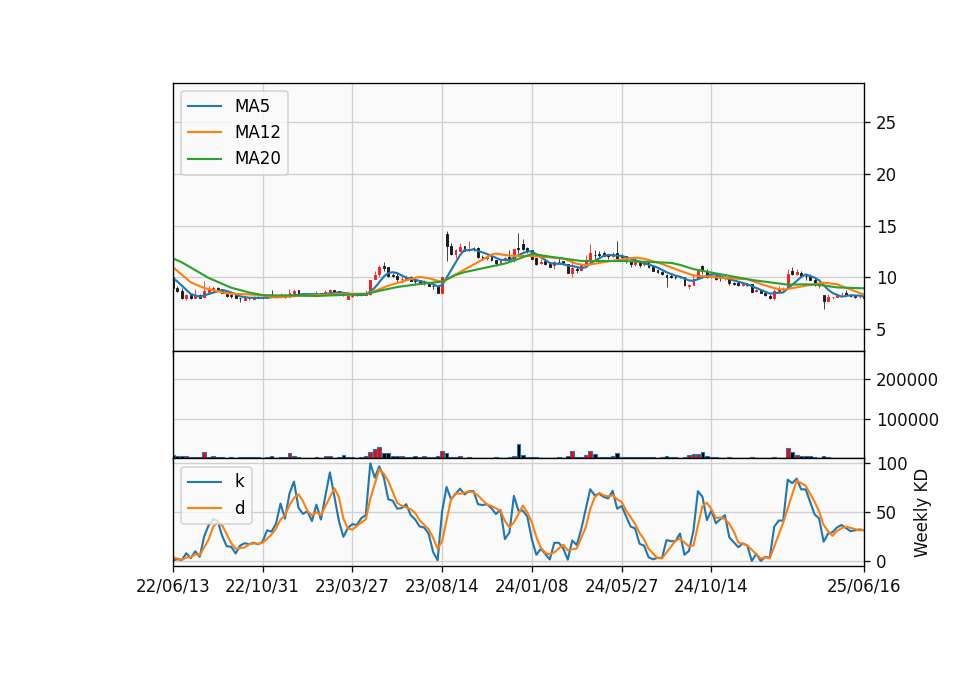This screenshot has width=960, height=690.
Task: Click the MA5 legend label
Action: coord(252,106)
